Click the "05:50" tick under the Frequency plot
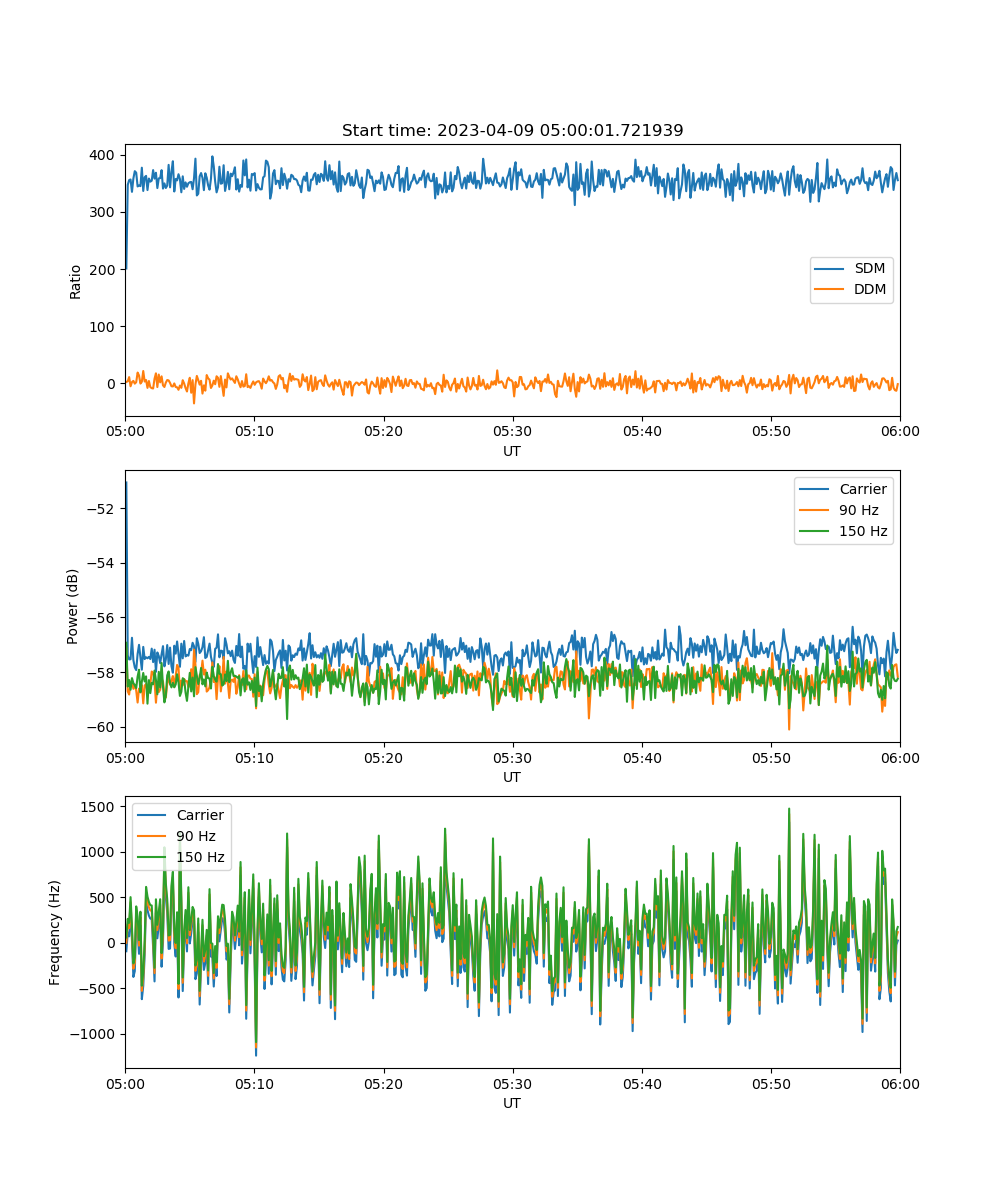Viewport: 1000px width, 1200px height. (771, 1084)
